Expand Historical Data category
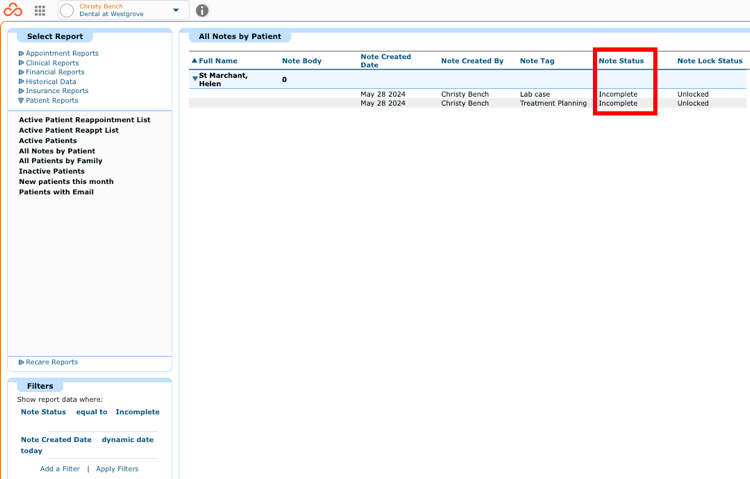Image resolution: width=750 pixels, height=479 pixels. 47,81
